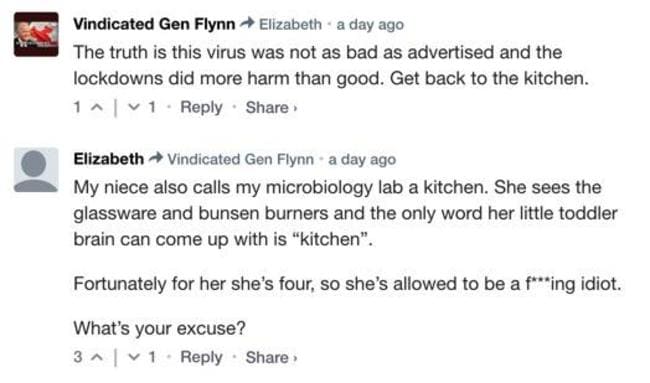
Task: View downvote count on Gen Flynn's comment
Action: [152, 107]
